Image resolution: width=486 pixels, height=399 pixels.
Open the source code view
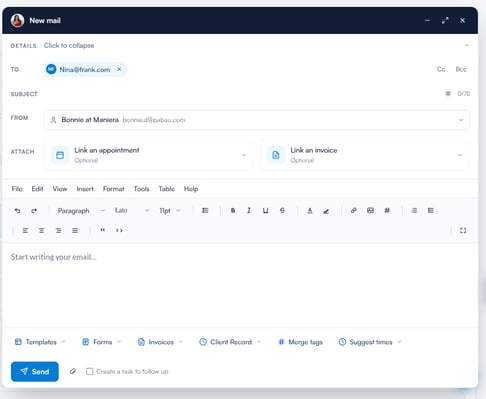click(x=119, y=230)
